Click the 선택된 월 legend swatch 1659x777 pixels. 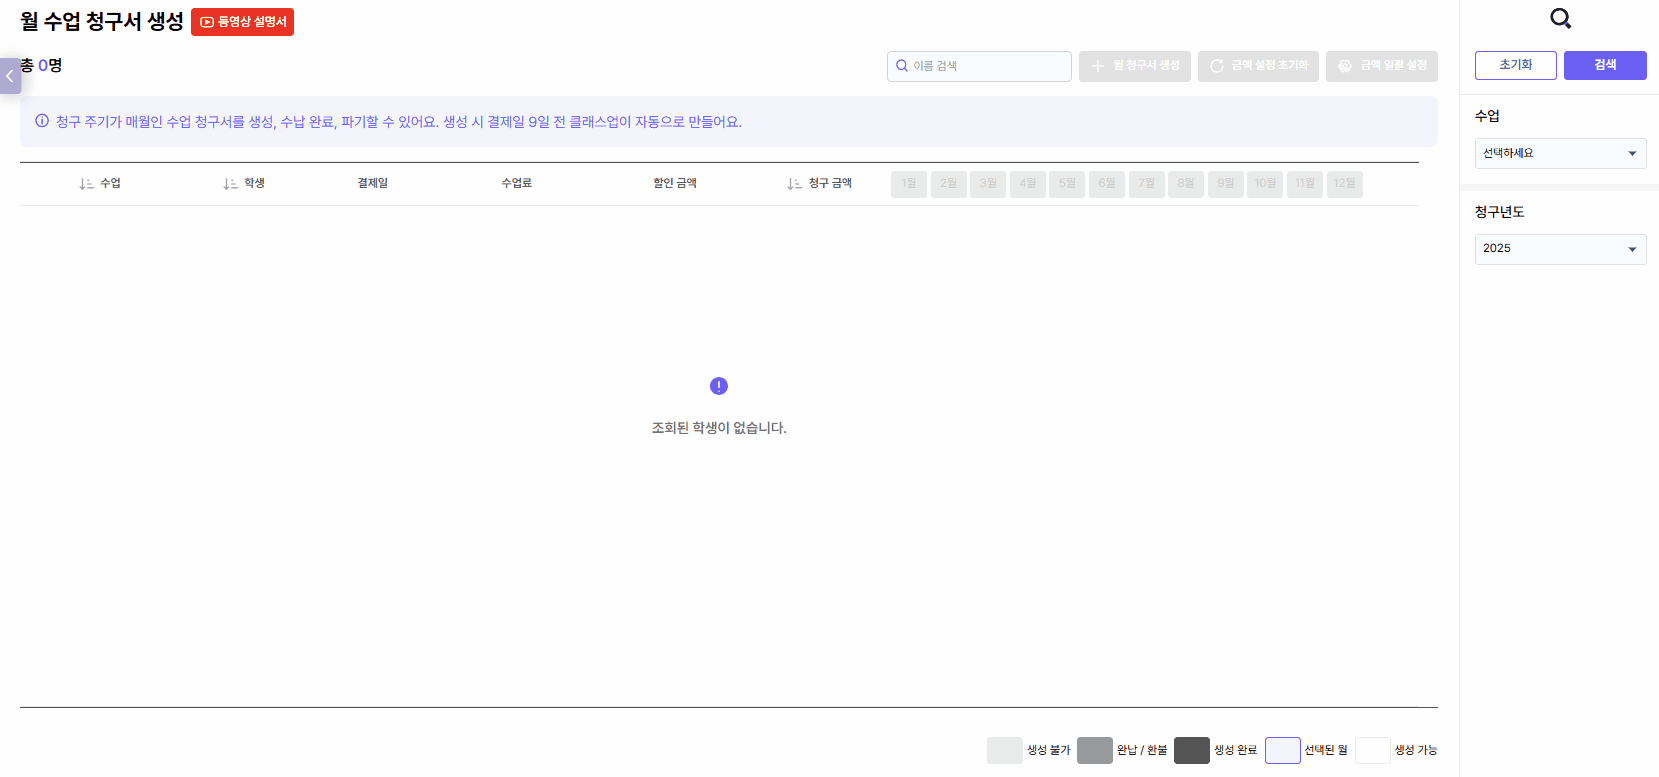pos(1283,751)
